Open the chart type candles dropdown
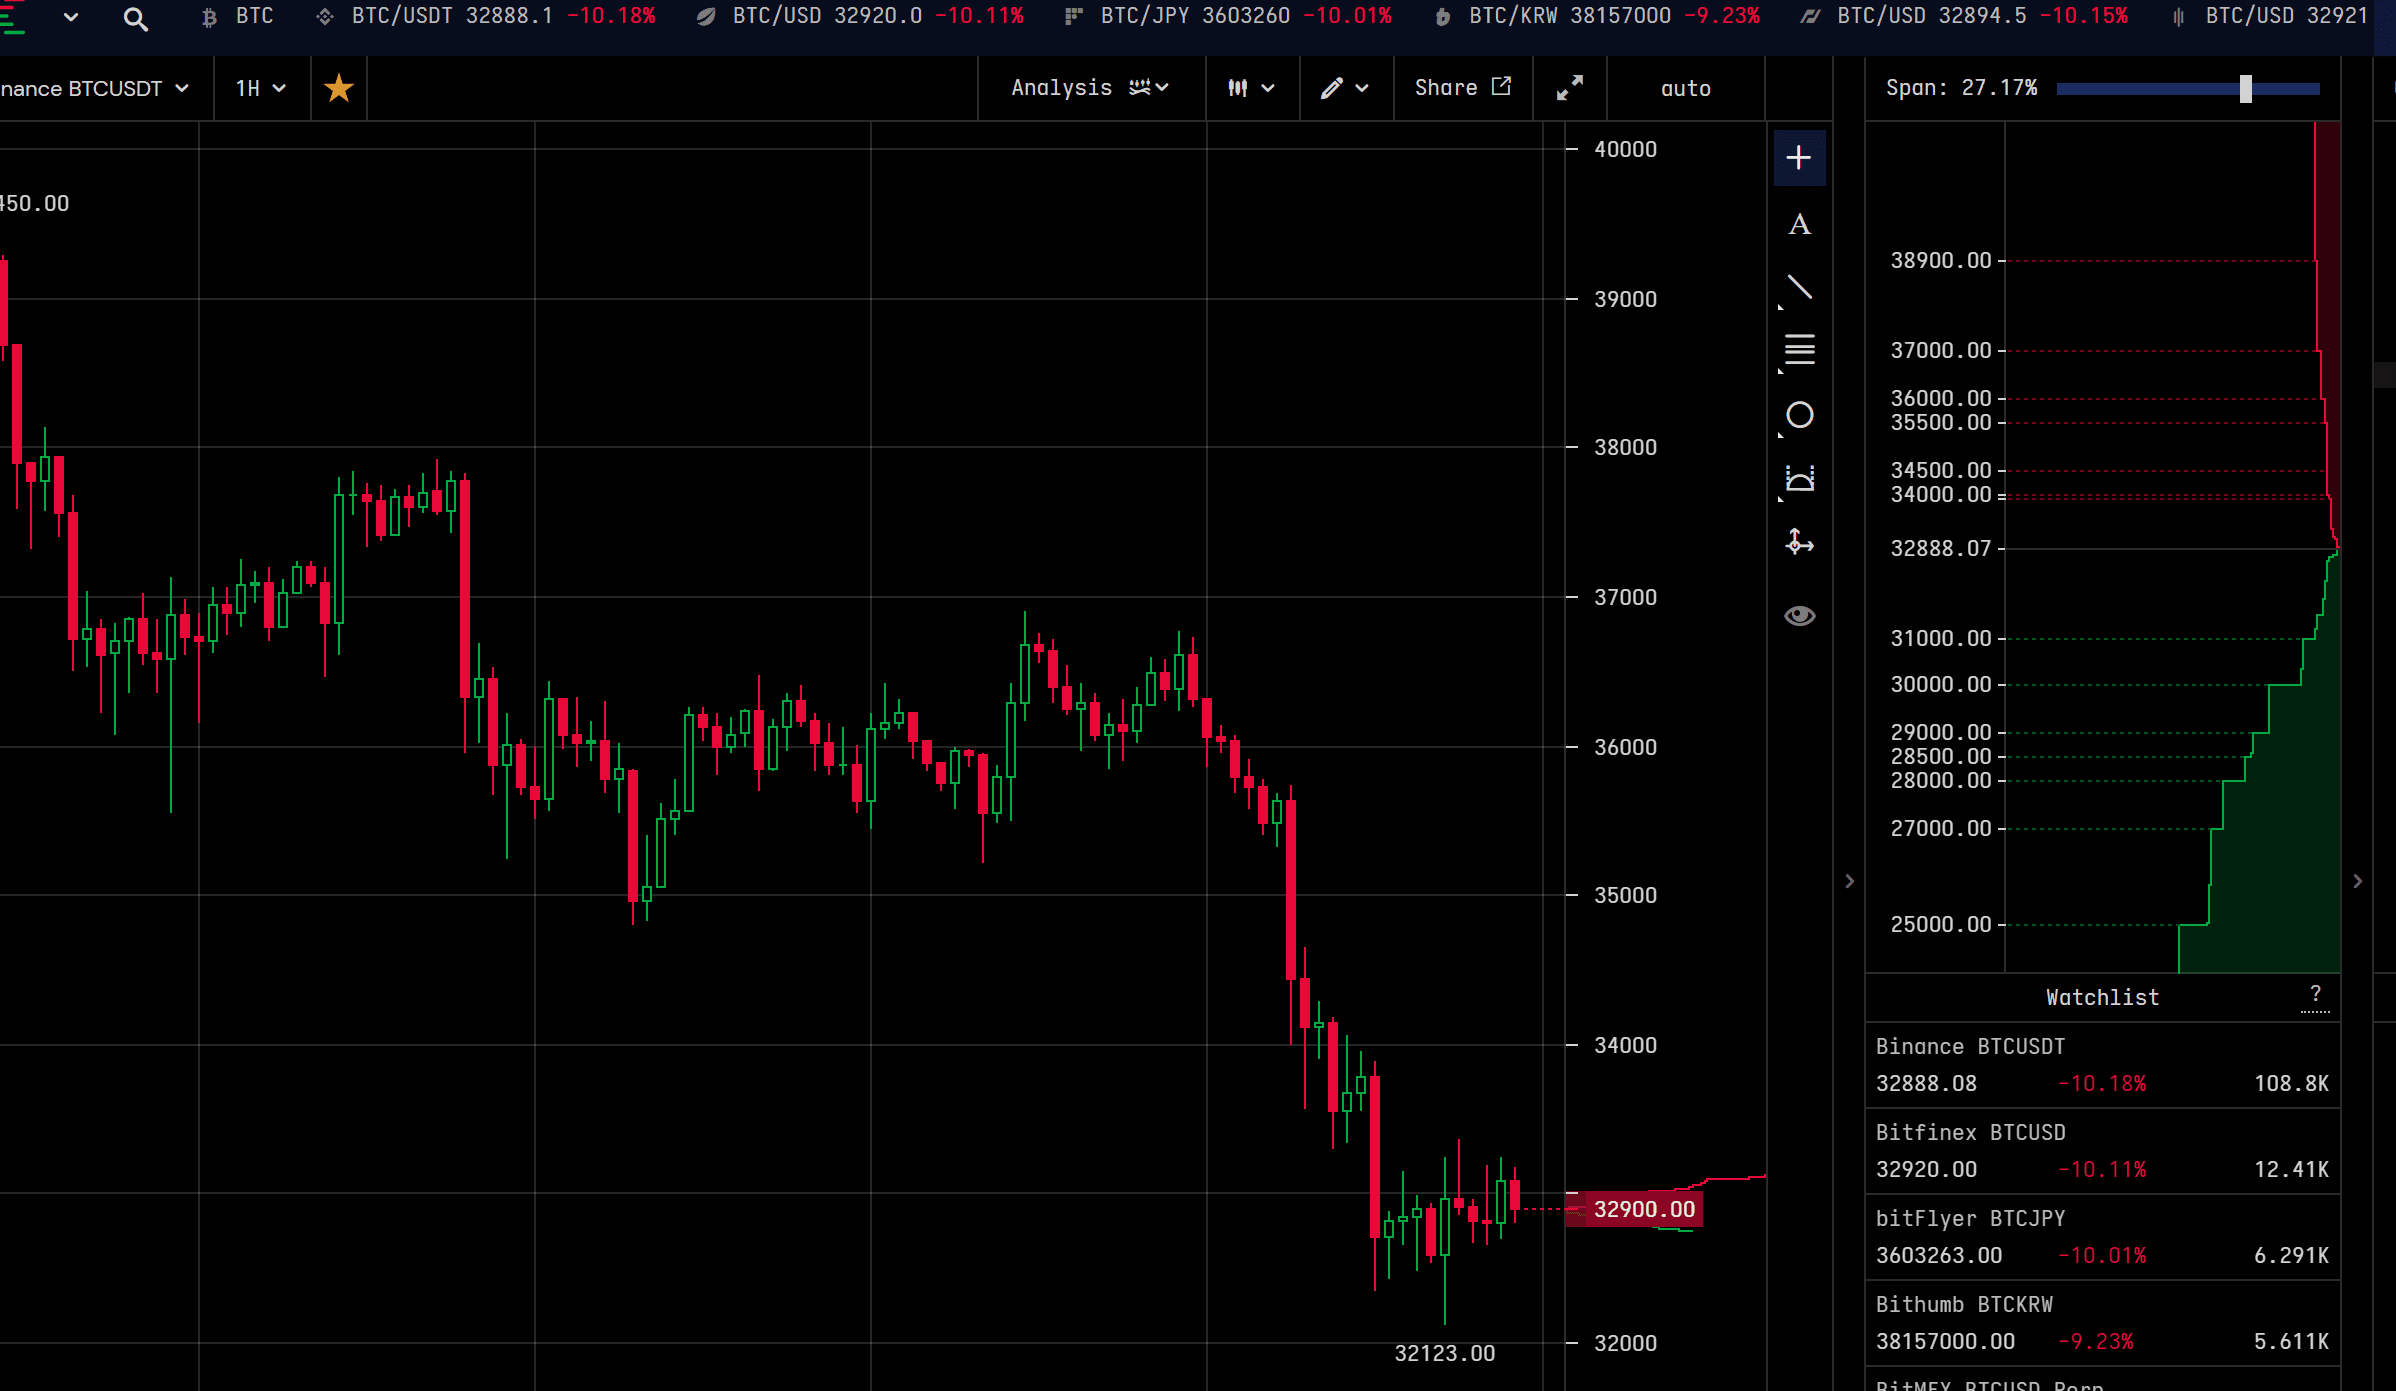This screenshot has width=2396, height=1391. click(1250, 88)
